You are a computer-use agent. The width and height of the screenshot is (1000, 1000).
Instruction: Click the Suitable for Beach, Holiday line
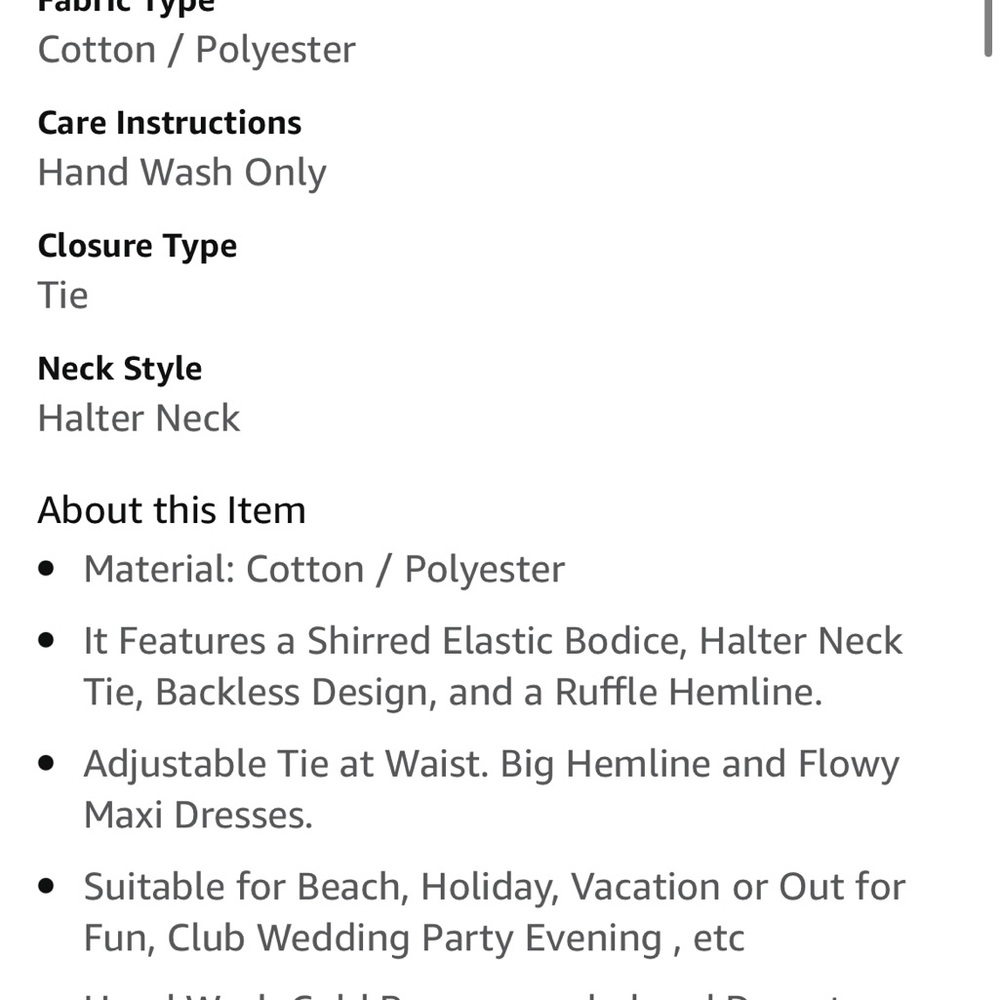(494, 887)
